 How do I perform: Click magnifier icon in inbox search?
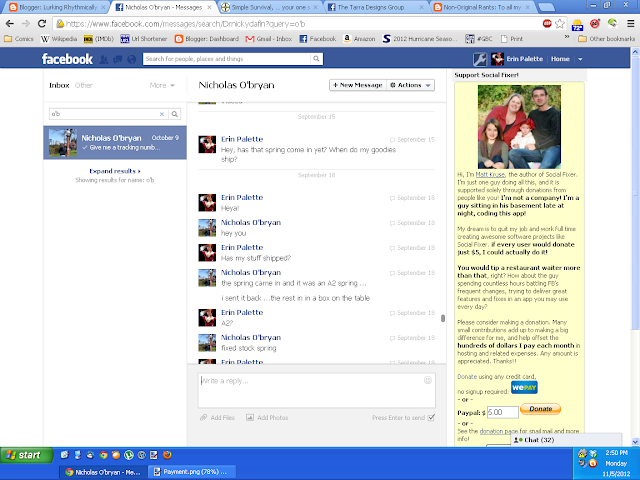point(175,114)
